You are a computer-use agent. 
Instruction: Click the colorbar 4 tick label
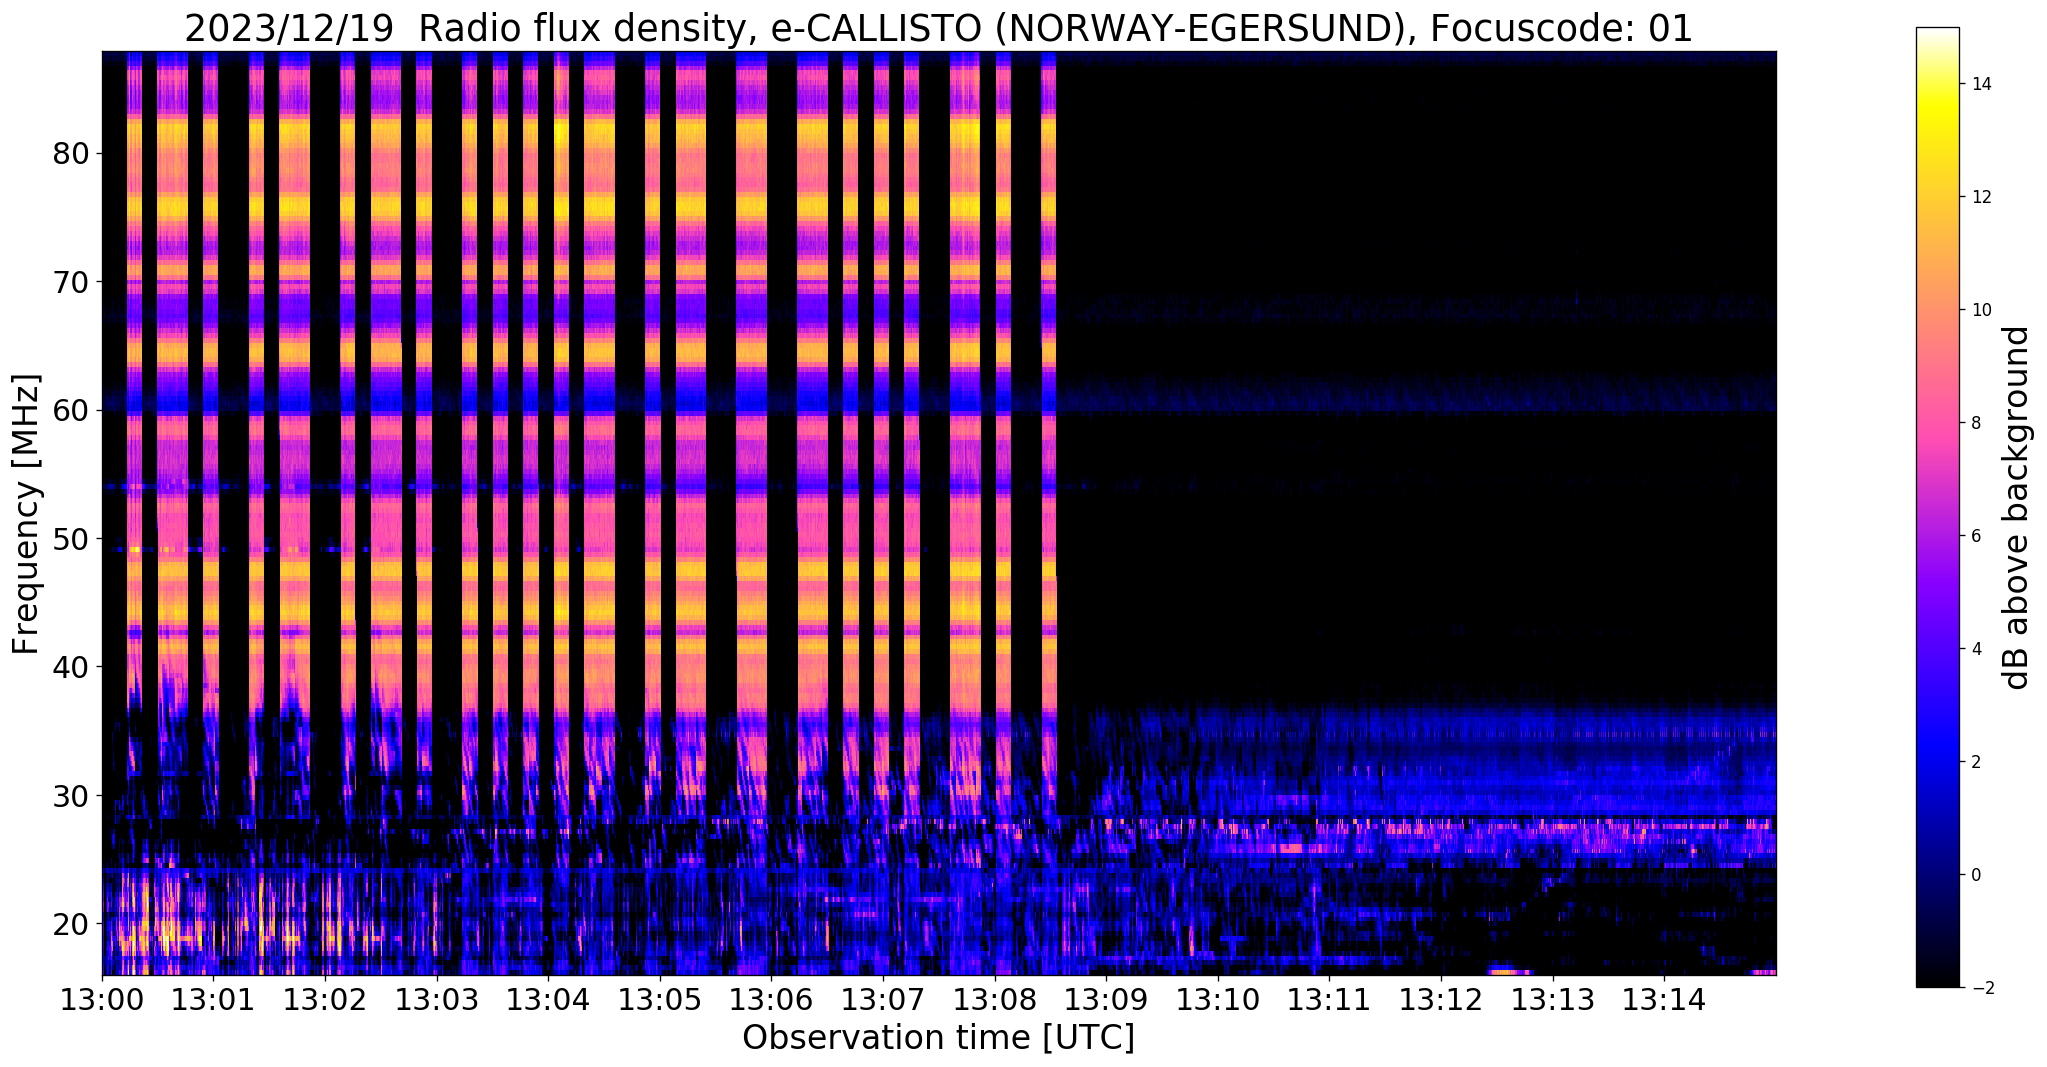1976,649
